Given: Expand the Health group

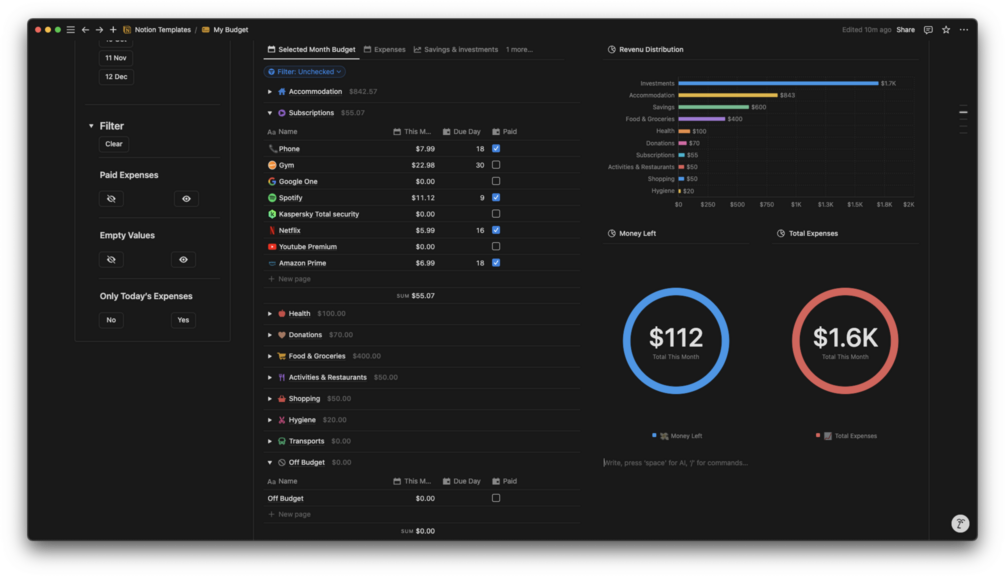Looking at the screenshot, I should 270,314.
